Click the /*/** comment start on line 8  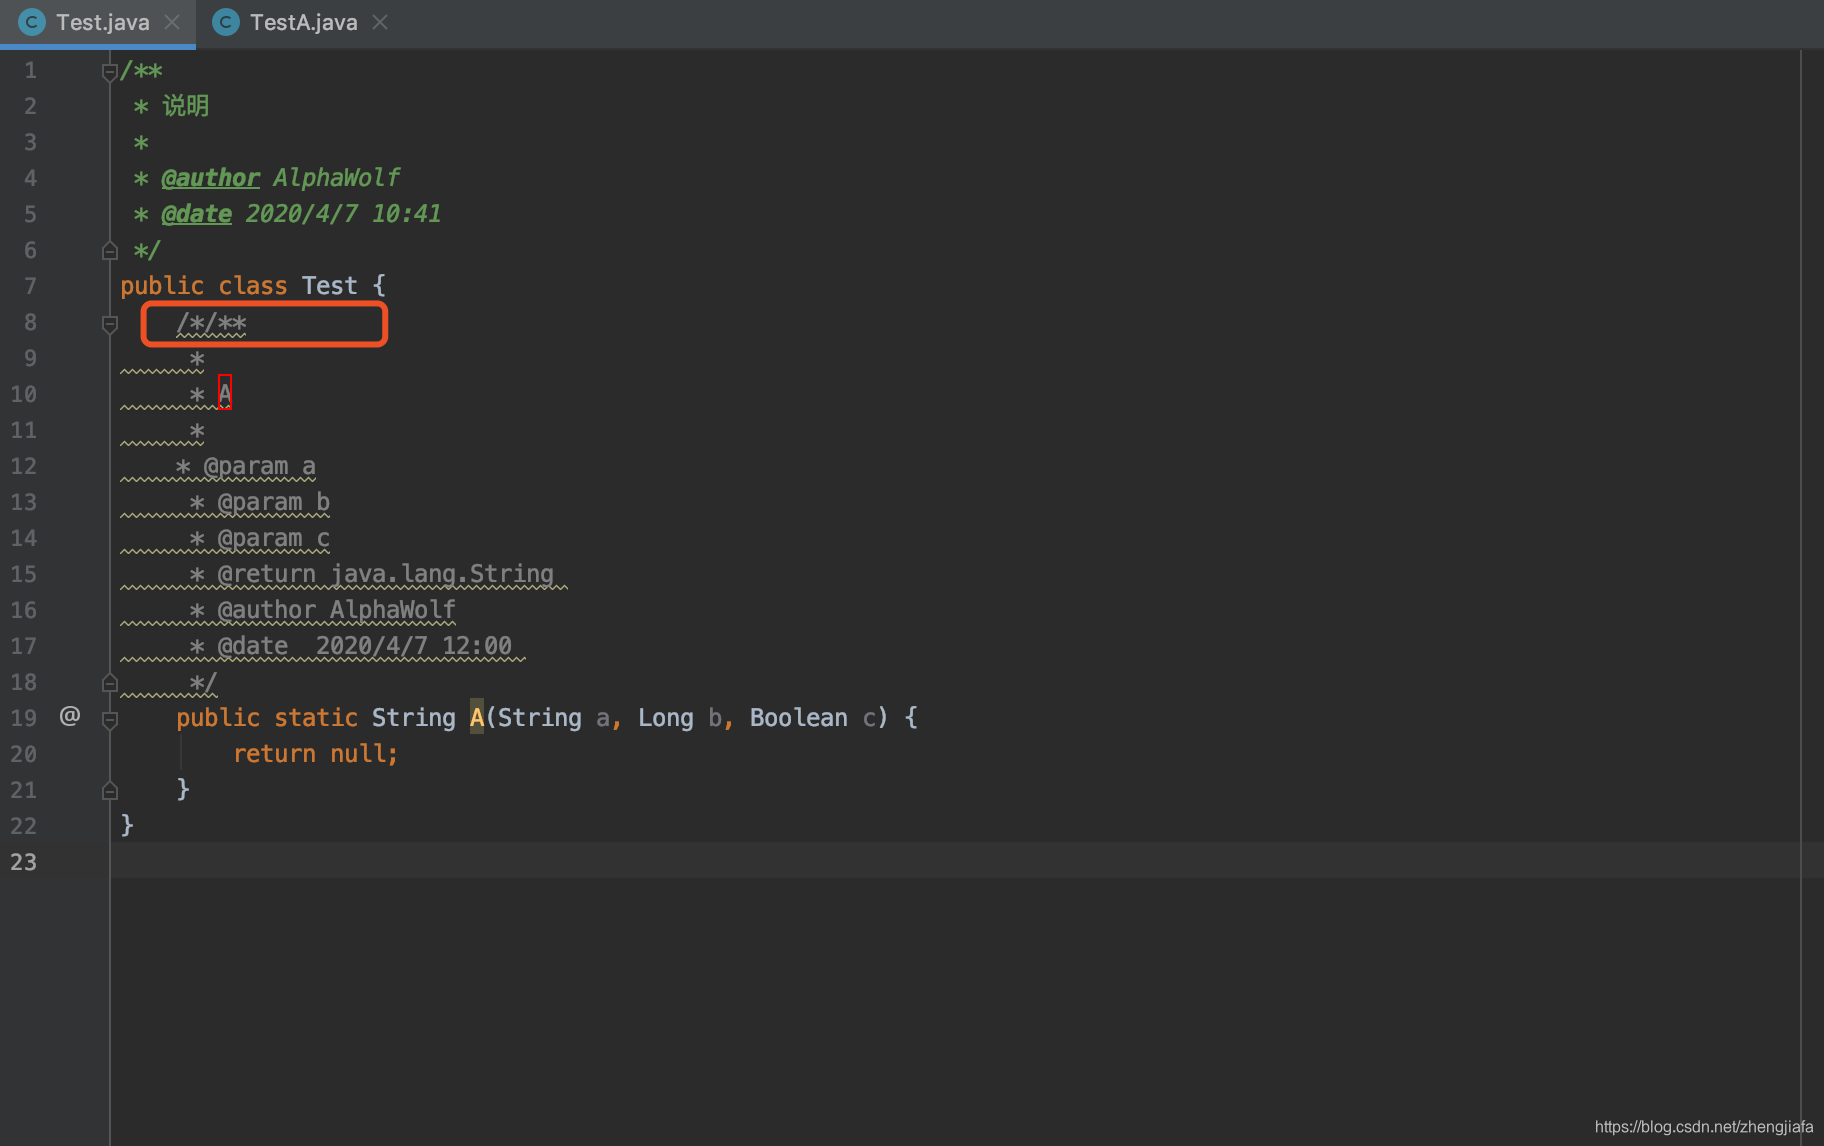click(211, 323)
